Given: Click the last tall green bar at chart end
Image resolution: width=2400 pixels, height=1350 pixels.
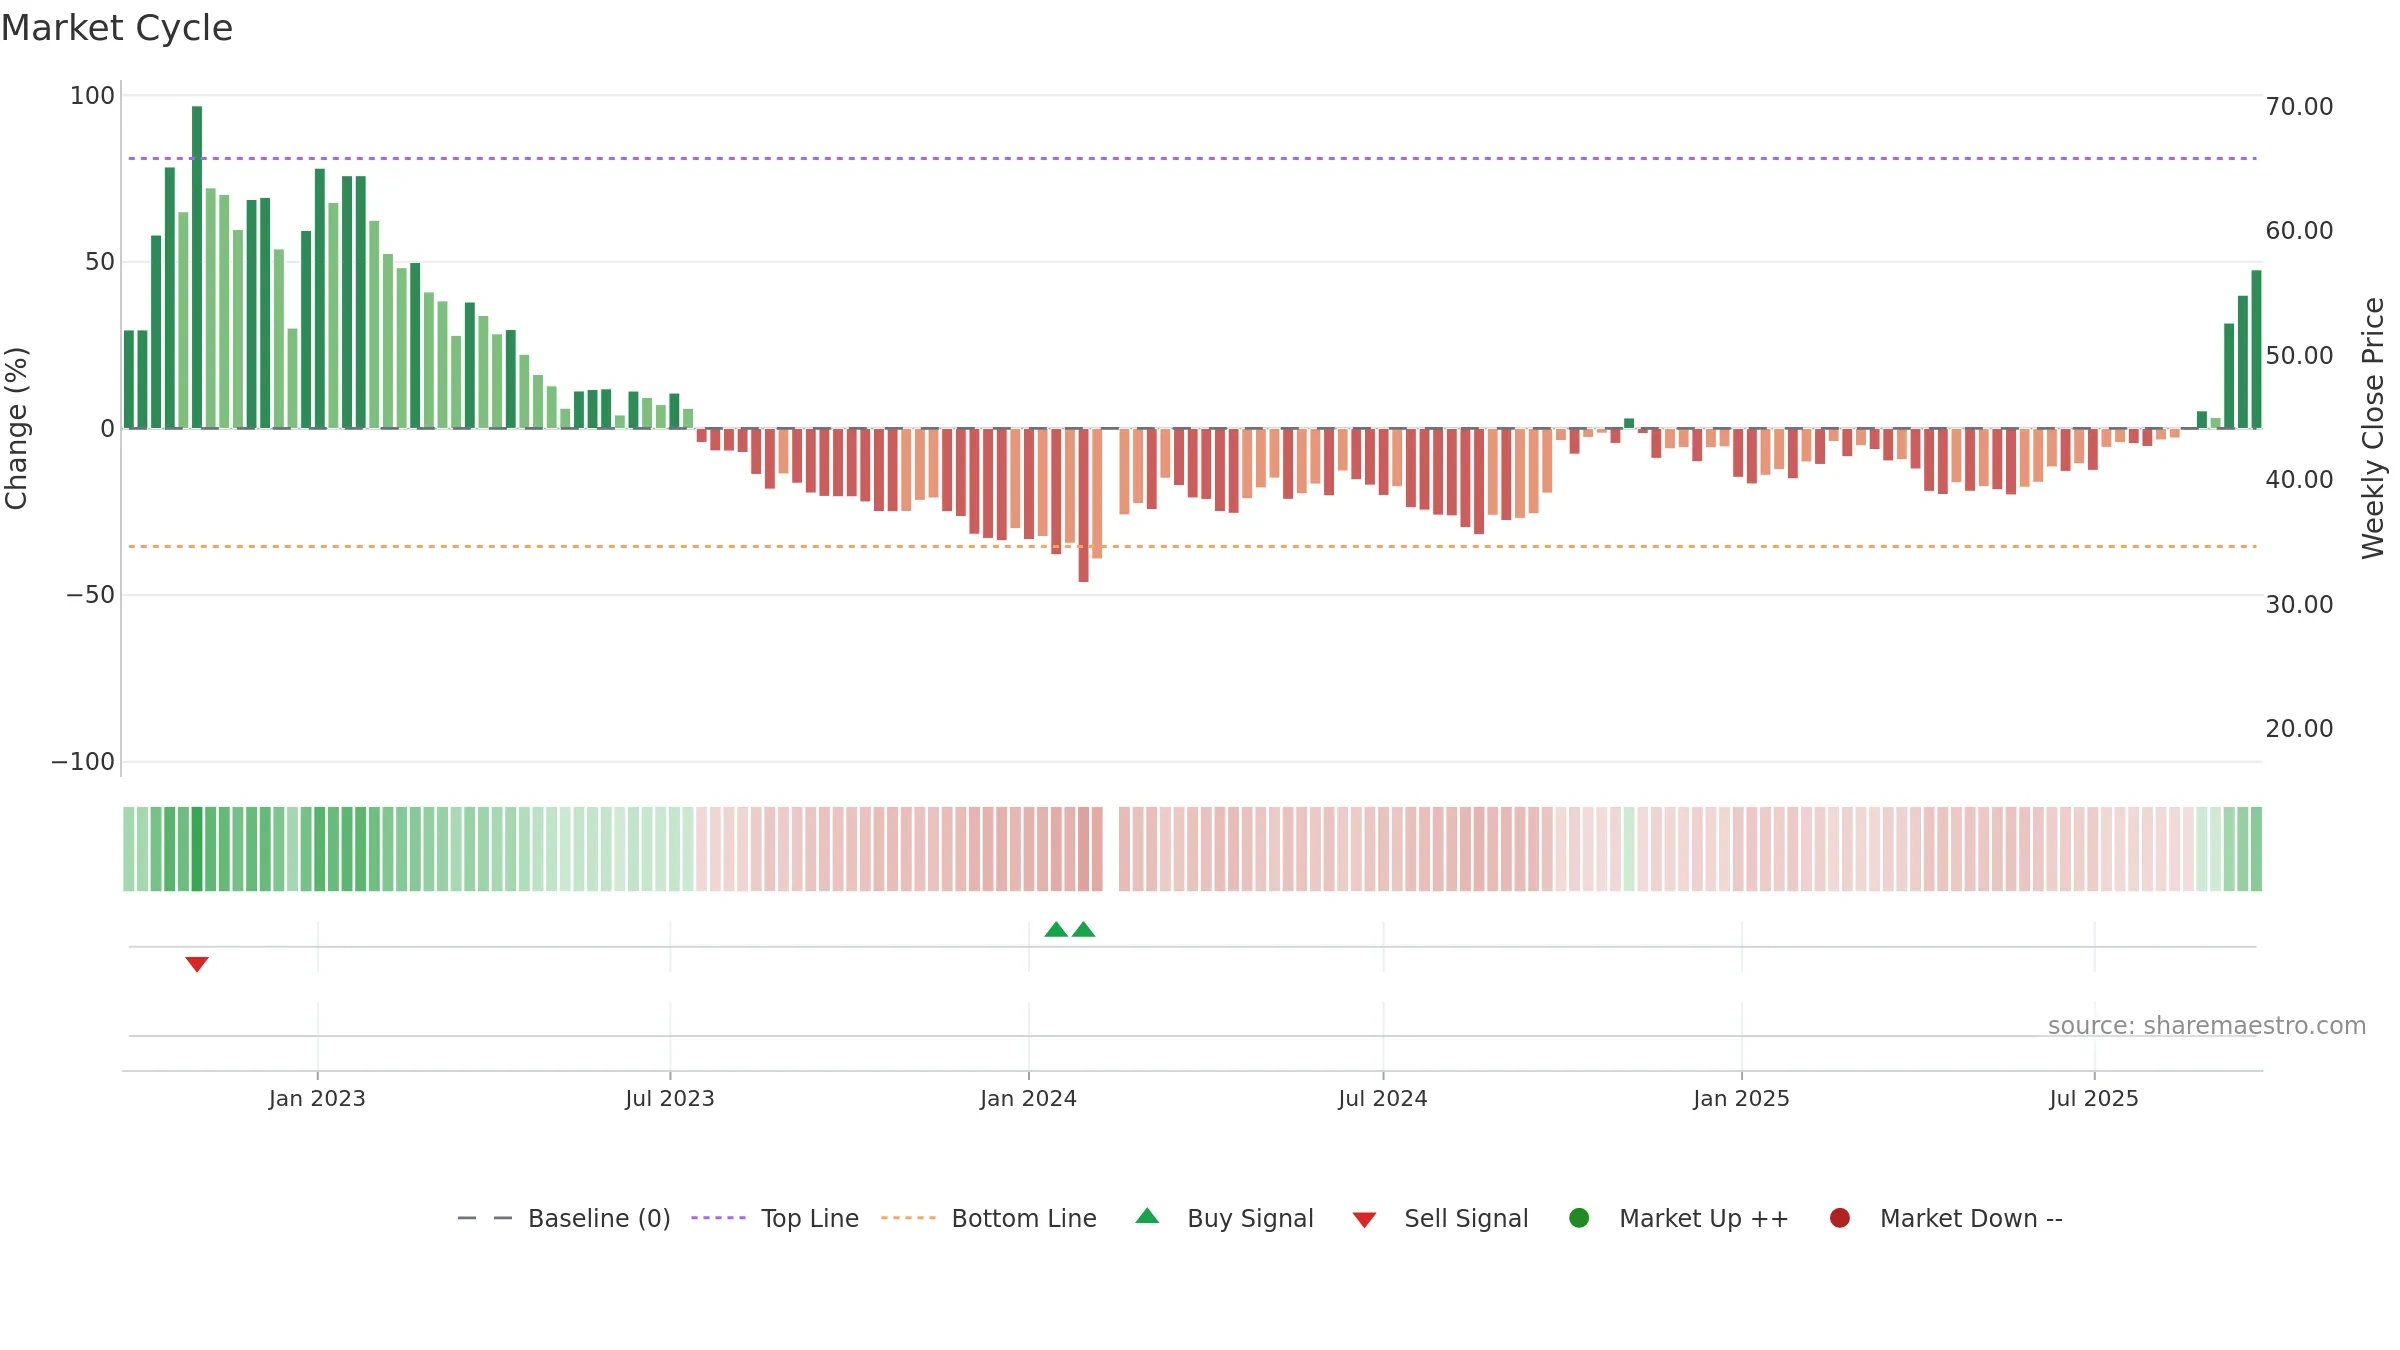Looking at the screenshot, I should [x=2256, y=349].
